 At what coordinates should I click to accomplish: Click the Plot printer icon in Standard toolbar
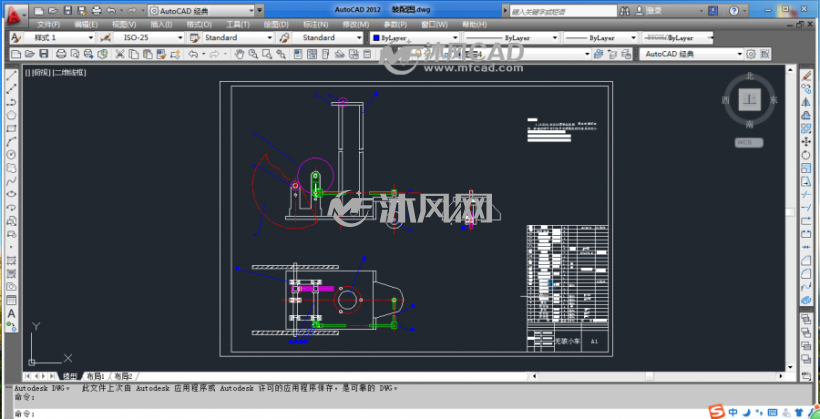61,54
